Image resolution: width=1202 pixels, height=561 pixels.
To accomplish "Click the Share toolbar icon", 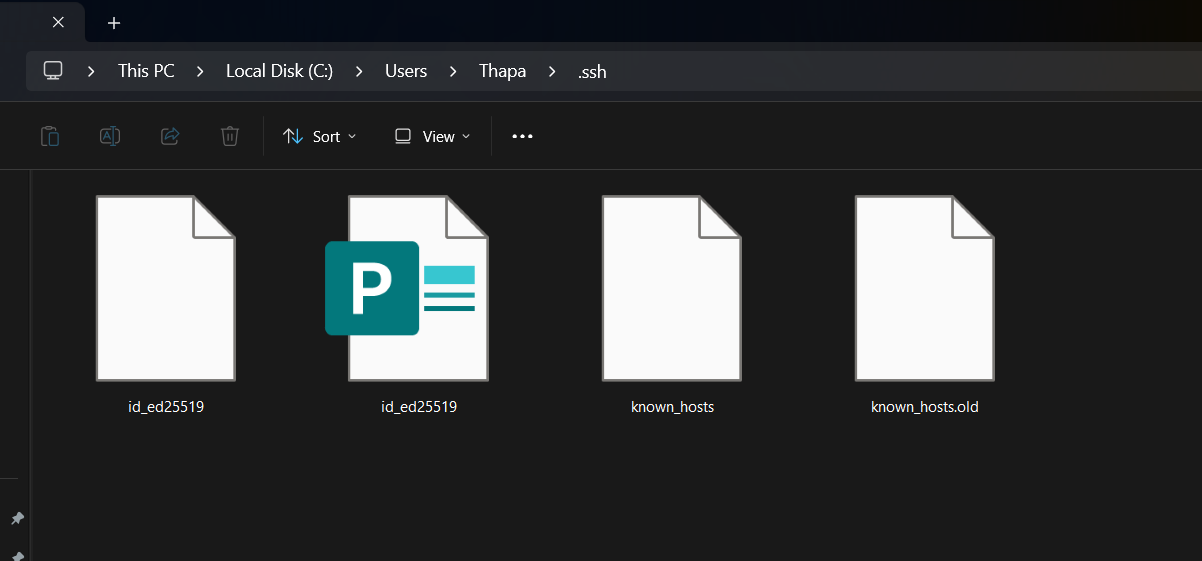I will [x=170, y=136].
